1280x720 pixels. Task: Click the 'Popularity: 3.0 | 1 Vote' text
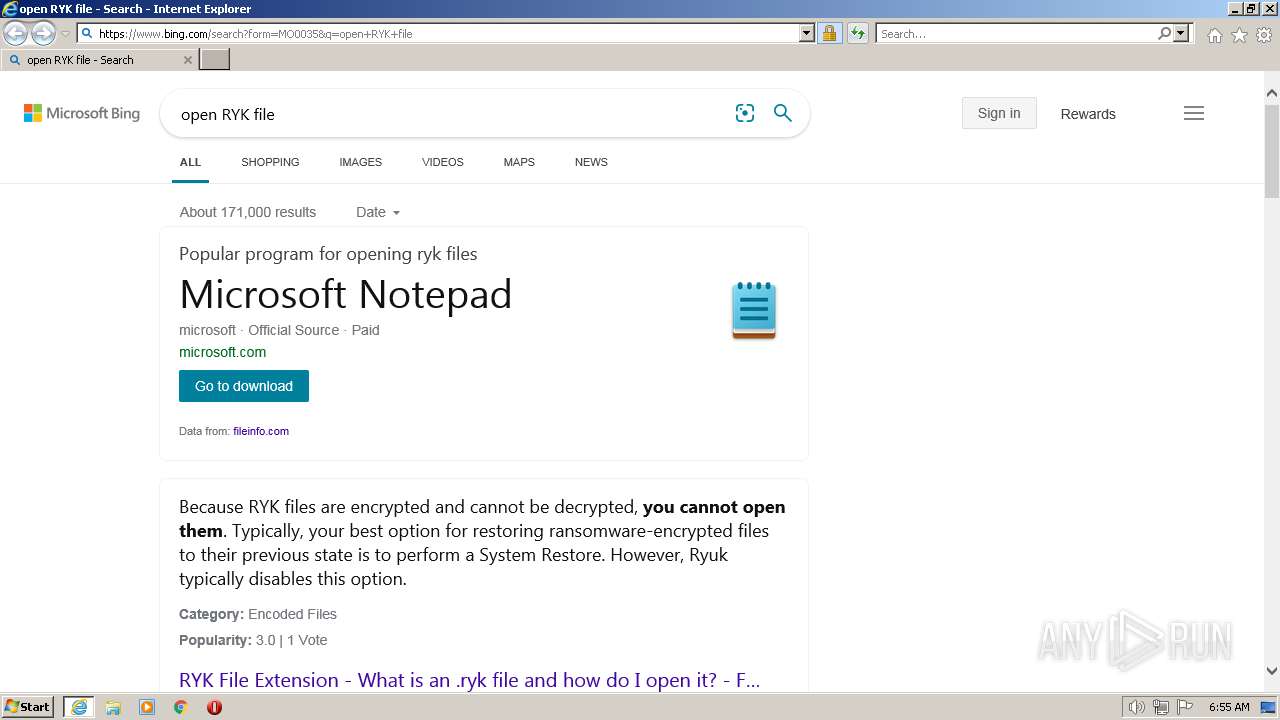point(253,640)
